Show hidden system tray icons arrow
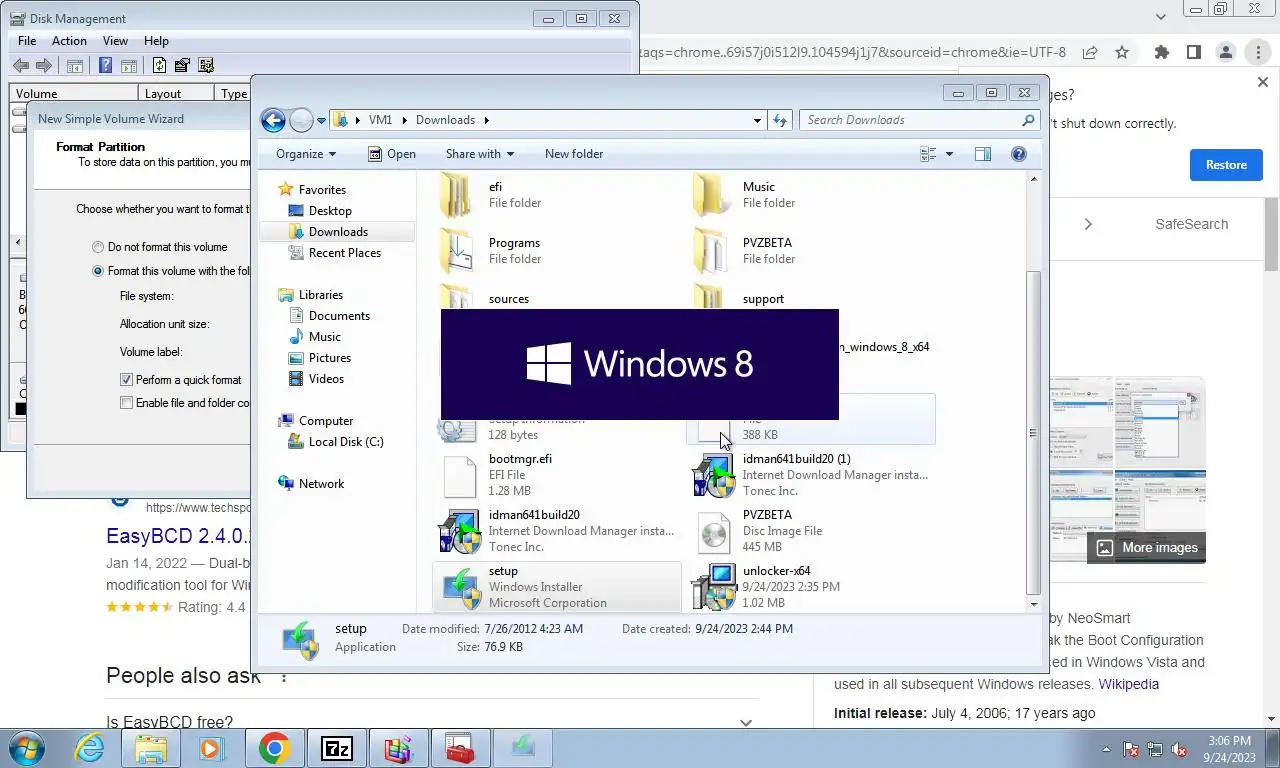Viewport: 1280px width, 768px height. [x=1107, y=749]
